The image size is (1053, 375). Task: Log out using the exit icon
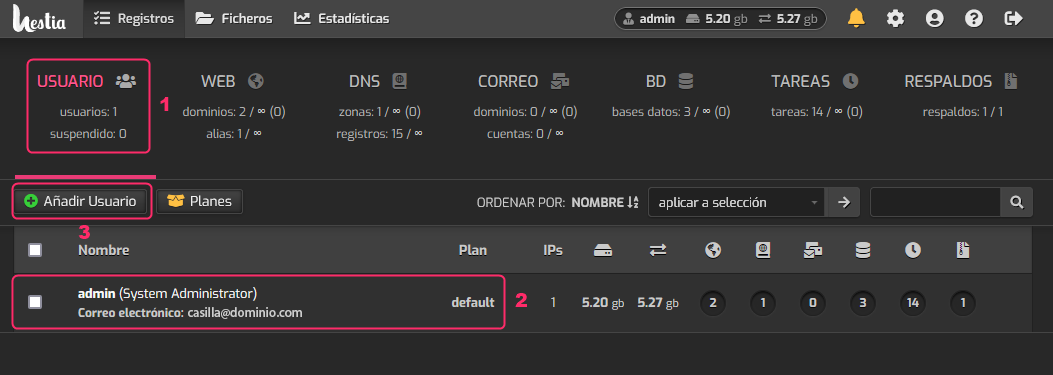tap(1013, 18)
